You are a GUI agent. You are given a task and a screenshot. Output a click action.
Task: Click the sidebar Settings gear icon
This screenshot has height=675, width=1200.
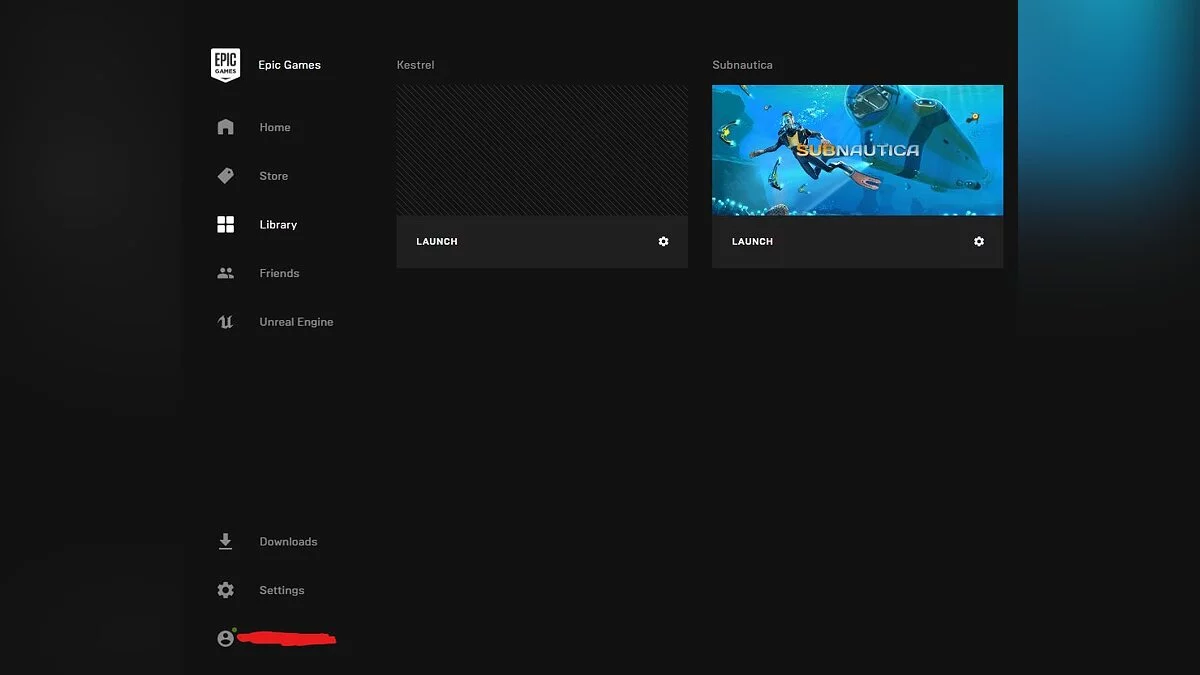tap(225, 590)
